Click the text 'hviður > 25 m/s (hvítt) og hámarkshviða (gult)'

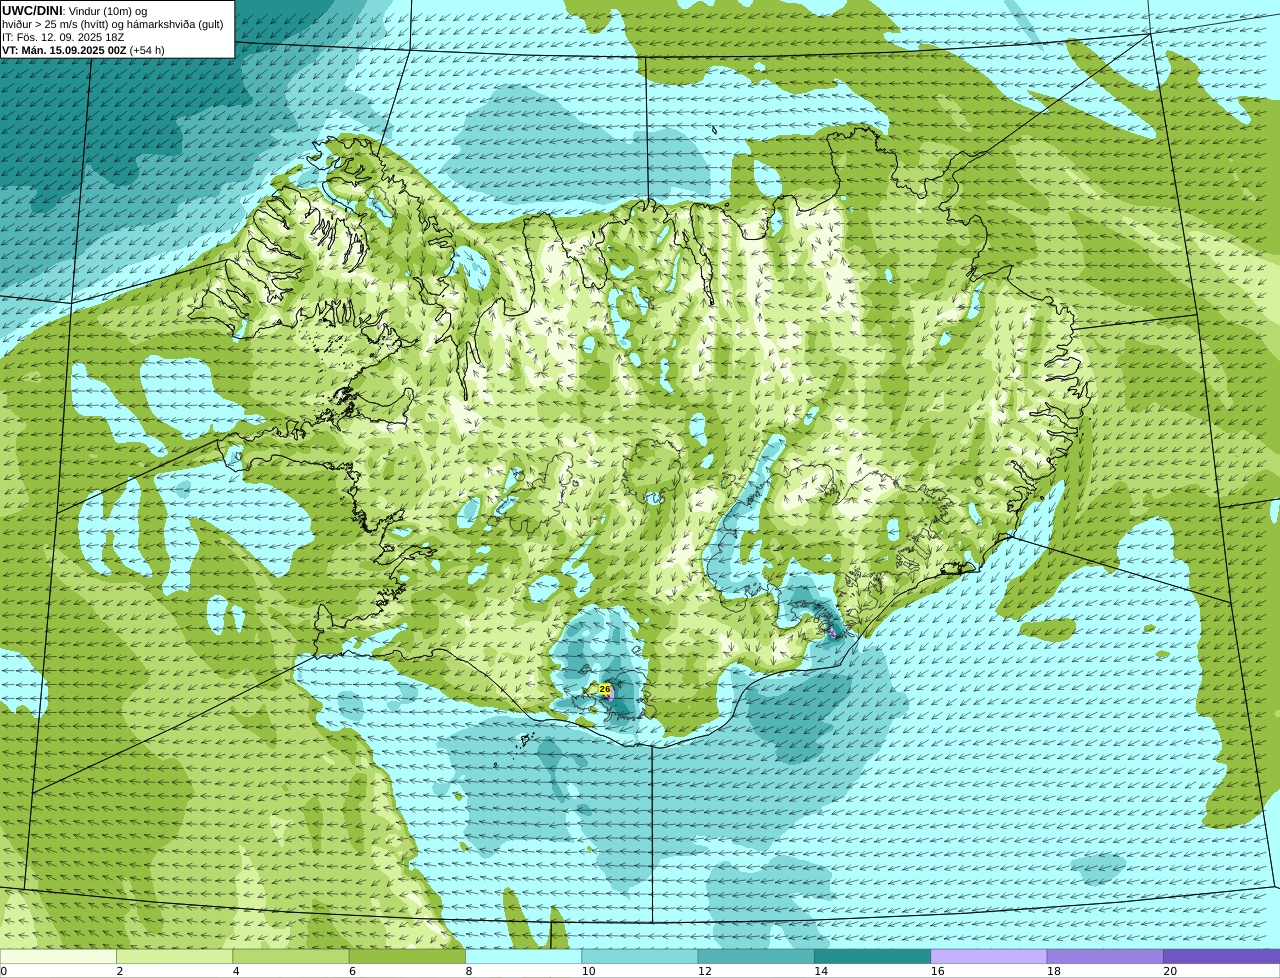tap(113, 24)
